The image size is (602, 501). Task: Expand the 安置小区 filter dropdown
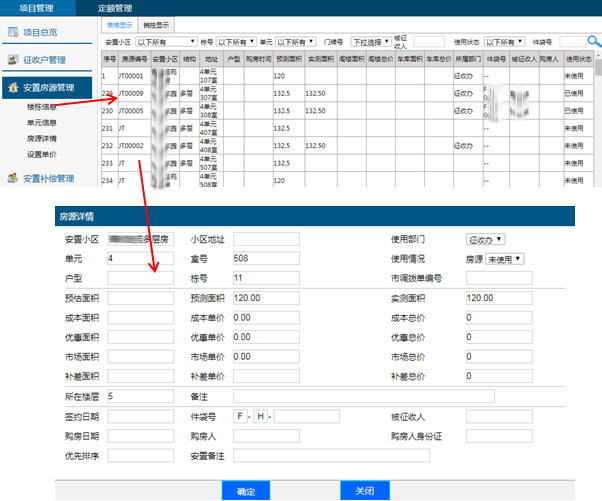point(166,41)
